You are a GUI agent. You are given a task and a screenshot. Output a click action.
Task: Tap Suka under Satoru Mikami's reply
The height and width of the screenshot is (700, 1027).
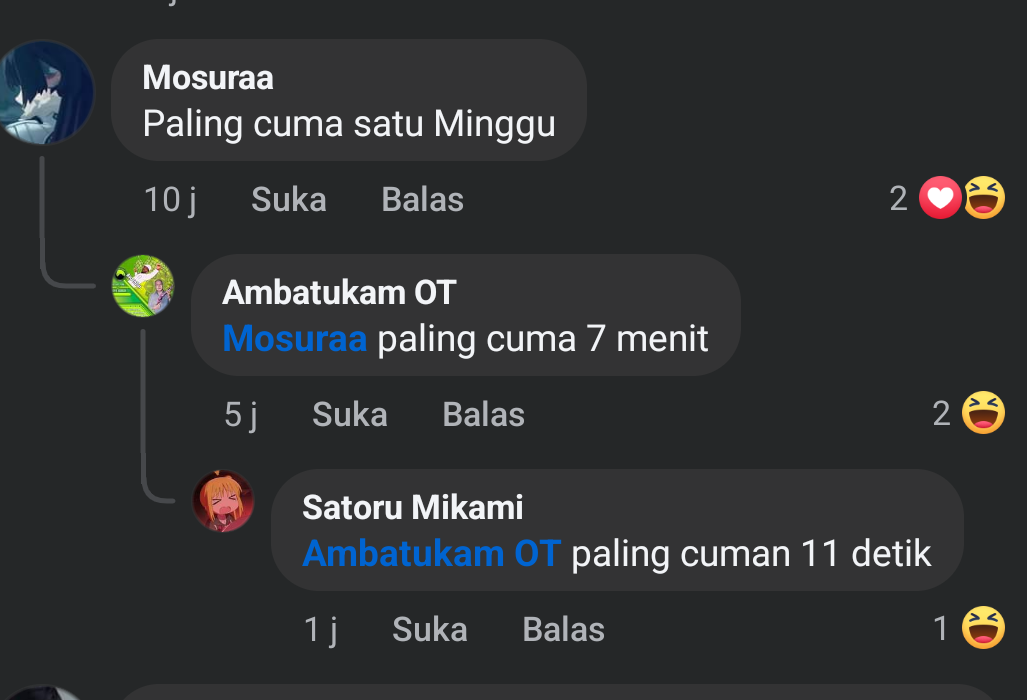pyautogui.click(x=429, y=629)
